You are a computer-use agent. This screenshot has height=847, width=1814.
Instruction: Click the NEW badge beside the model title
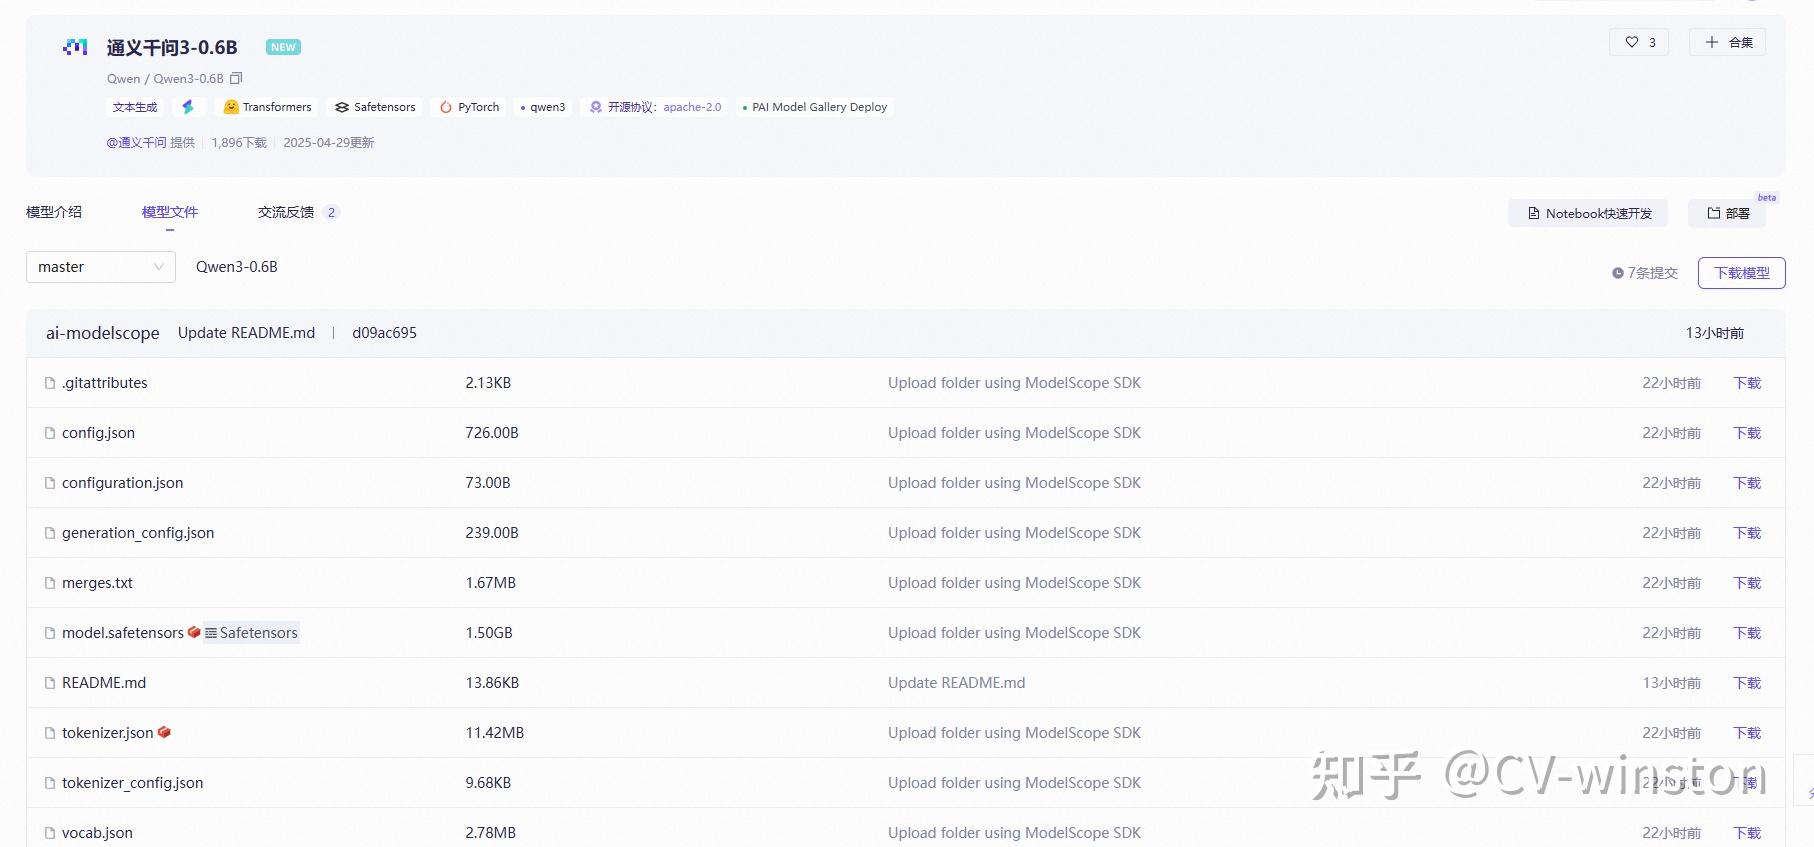click(283, 47)
